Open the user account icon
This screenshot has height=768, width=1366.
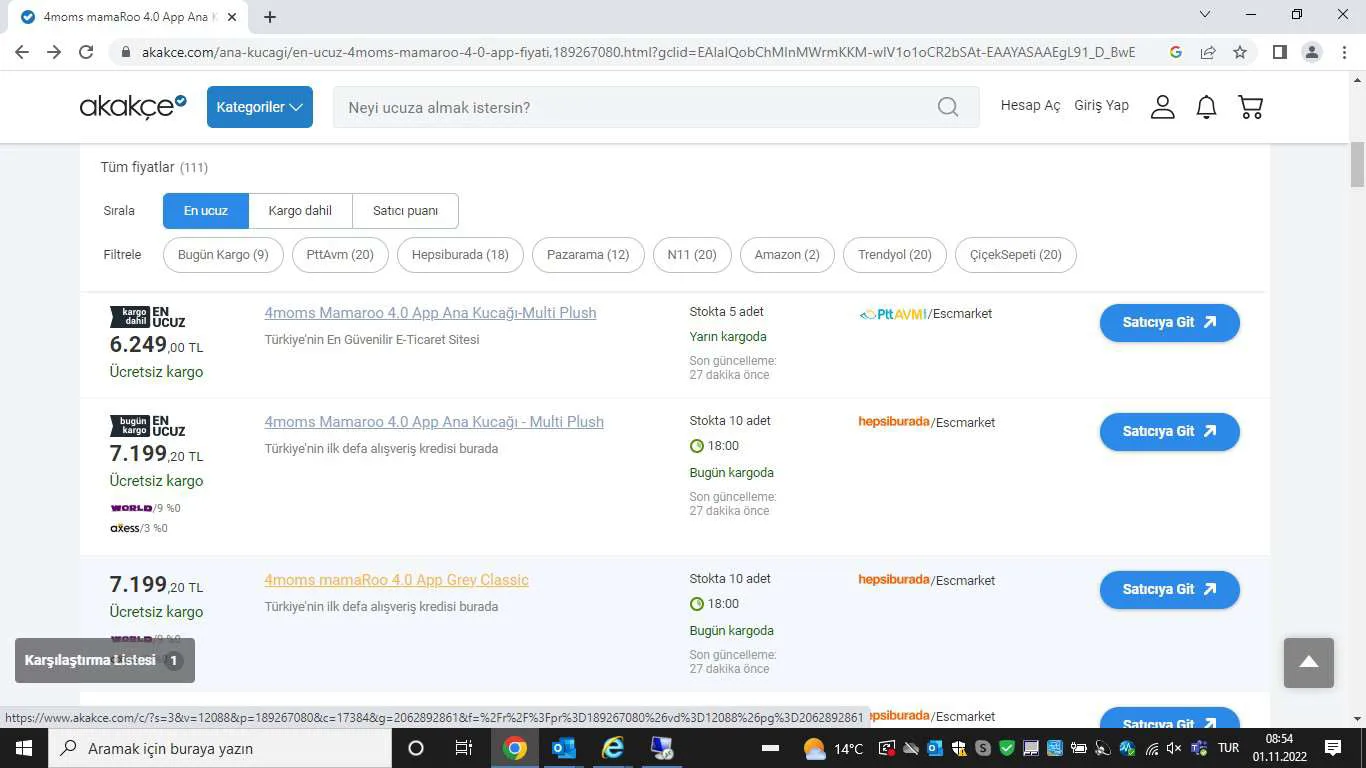pyautogui.click(x=1162, y=107)
